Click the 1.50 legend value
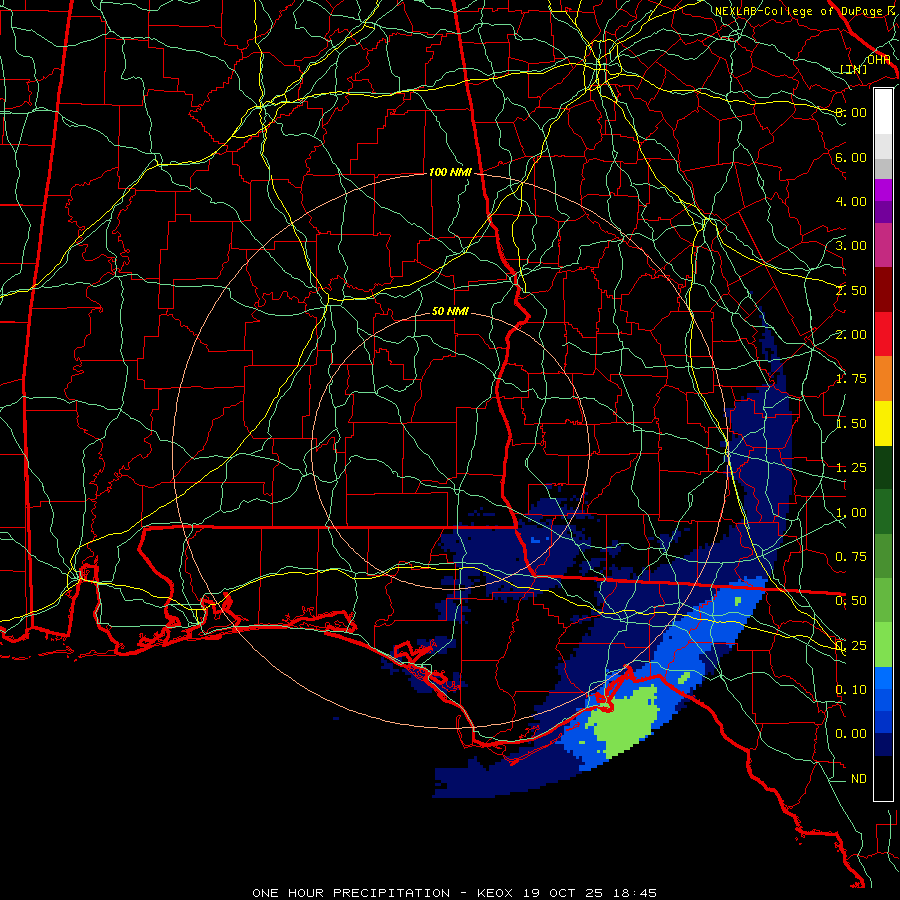This screenshot has height=900, width=900. (x=851, y=424)
